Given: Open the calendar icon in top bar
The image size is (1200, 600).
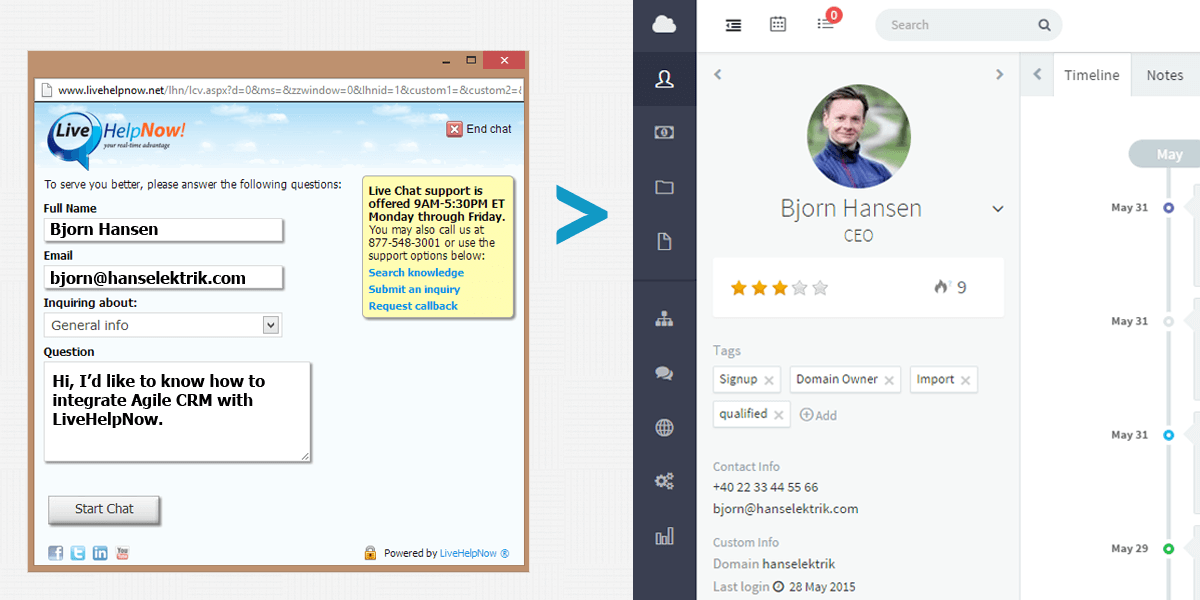Looking at the screenshot, I should (x=778, y=24).
